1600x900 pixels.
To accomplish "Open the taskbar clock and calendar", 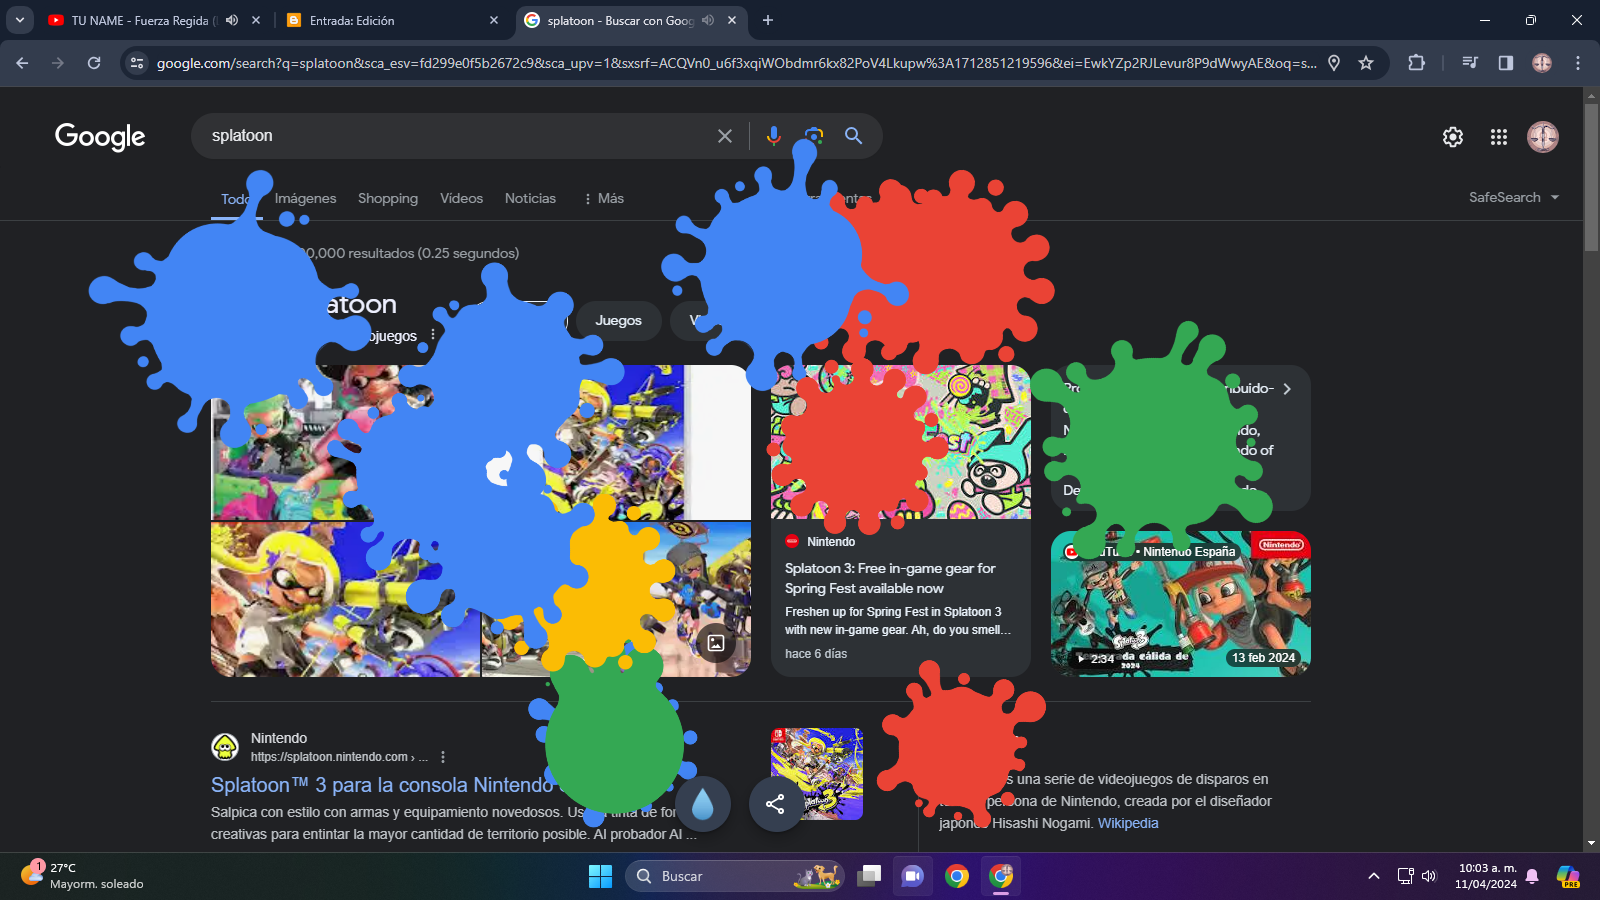I will [1486, 876].
